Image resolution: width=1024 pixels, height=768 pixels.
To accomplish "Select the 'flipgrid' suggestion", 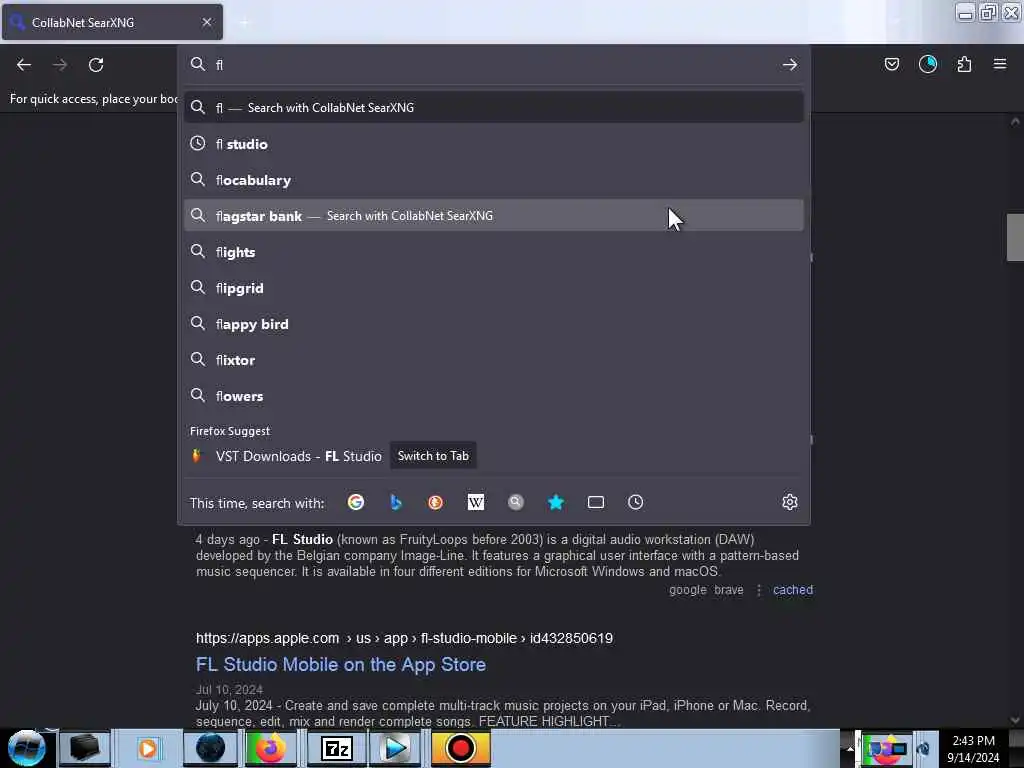I will point(494,288).
